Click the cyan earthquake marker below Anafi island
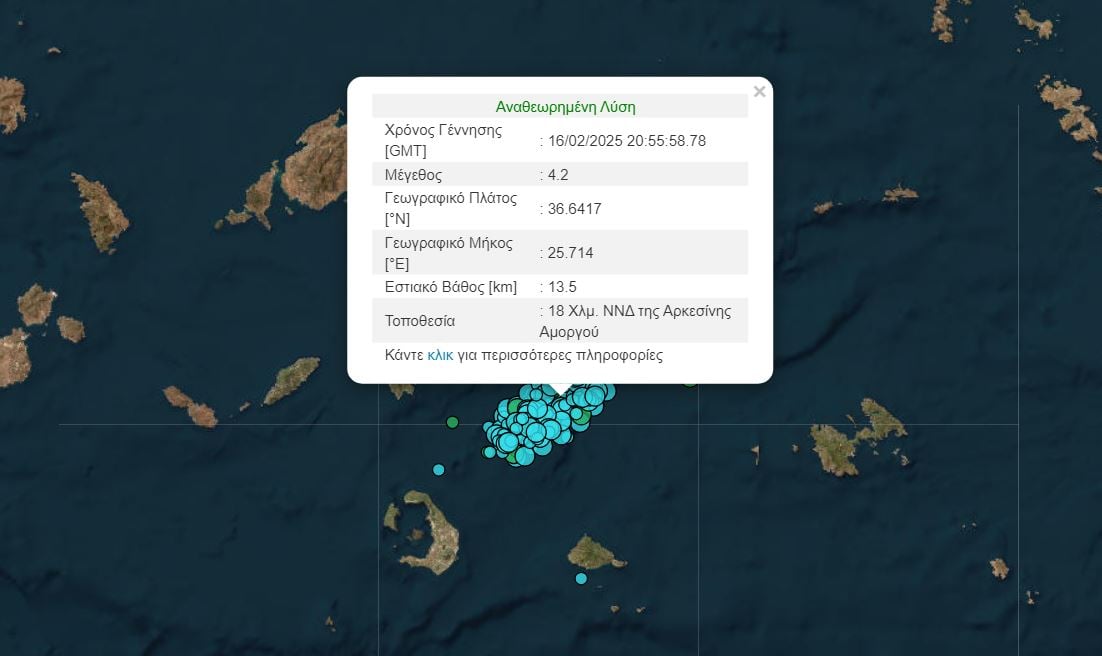The width and height of the screenshot is (1102, 656). pyautogui.click(x=581, y=579)
